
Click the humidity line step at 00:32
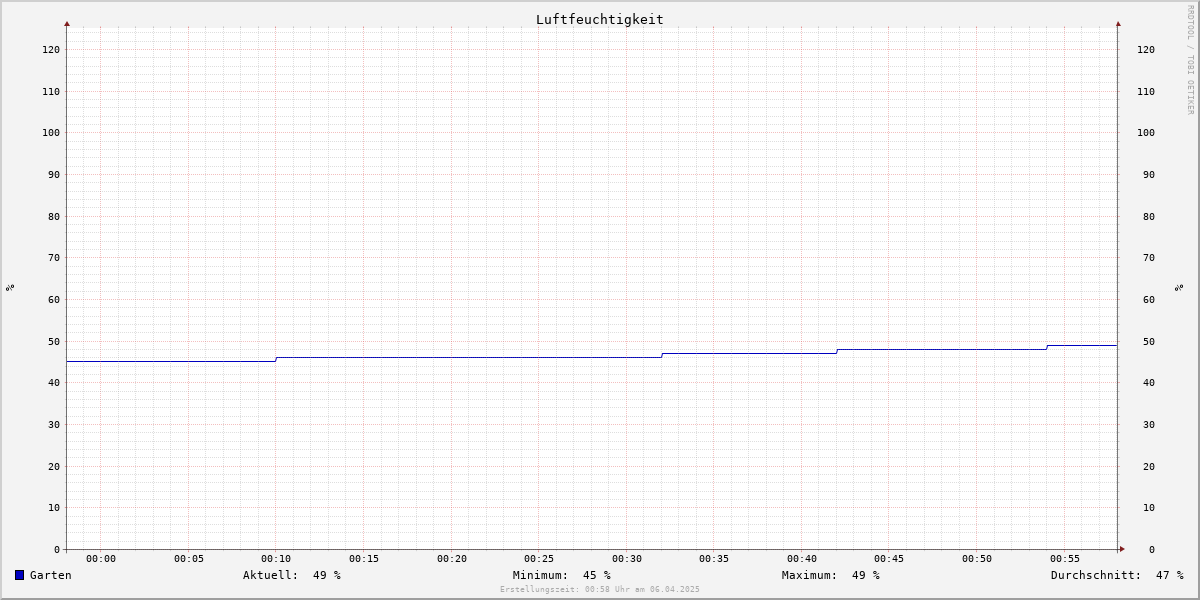[662, 355]
